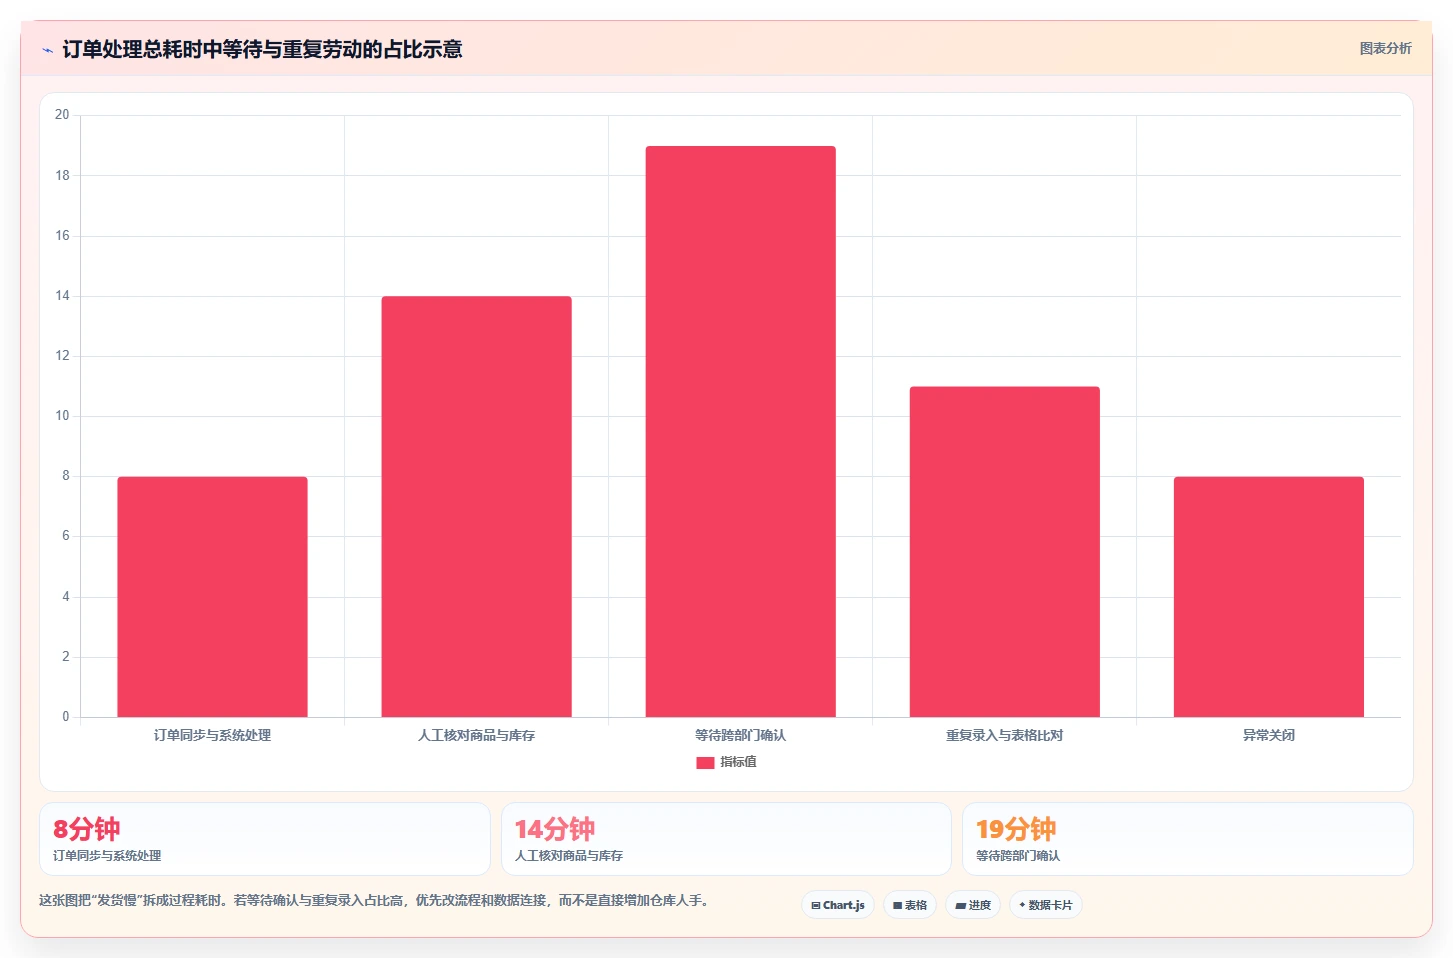Click the 图表分析 label in the header
The height and width of the screenshot is (958, 1453).
1385,48
